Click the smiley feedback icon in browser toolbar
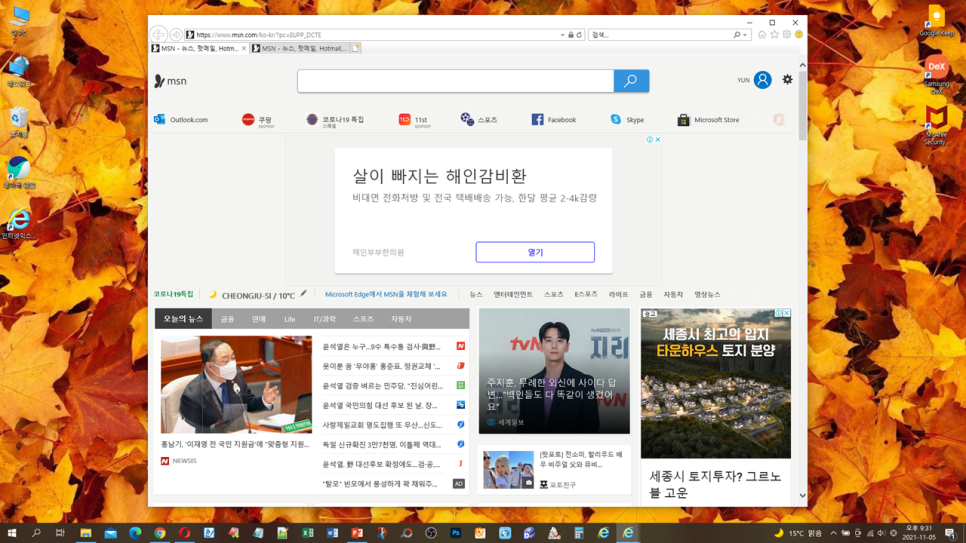Screen dimensions: 966x543 tap(799, 35)
